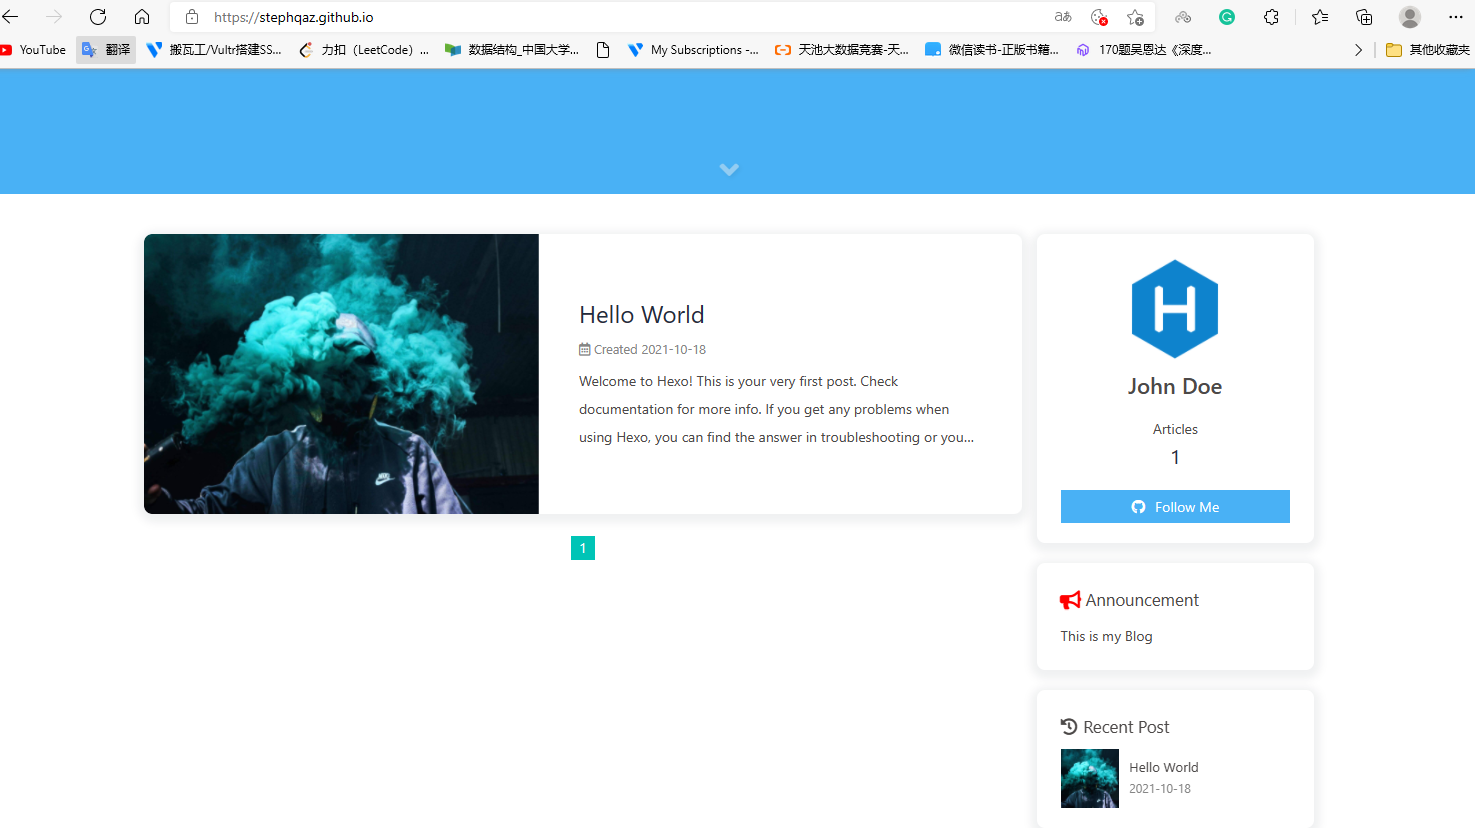Image resolution: width=1475 pixels, height=828 pixels.
Task: Click the Hexo hexagon logo avatar
Action: (1175, 309)
